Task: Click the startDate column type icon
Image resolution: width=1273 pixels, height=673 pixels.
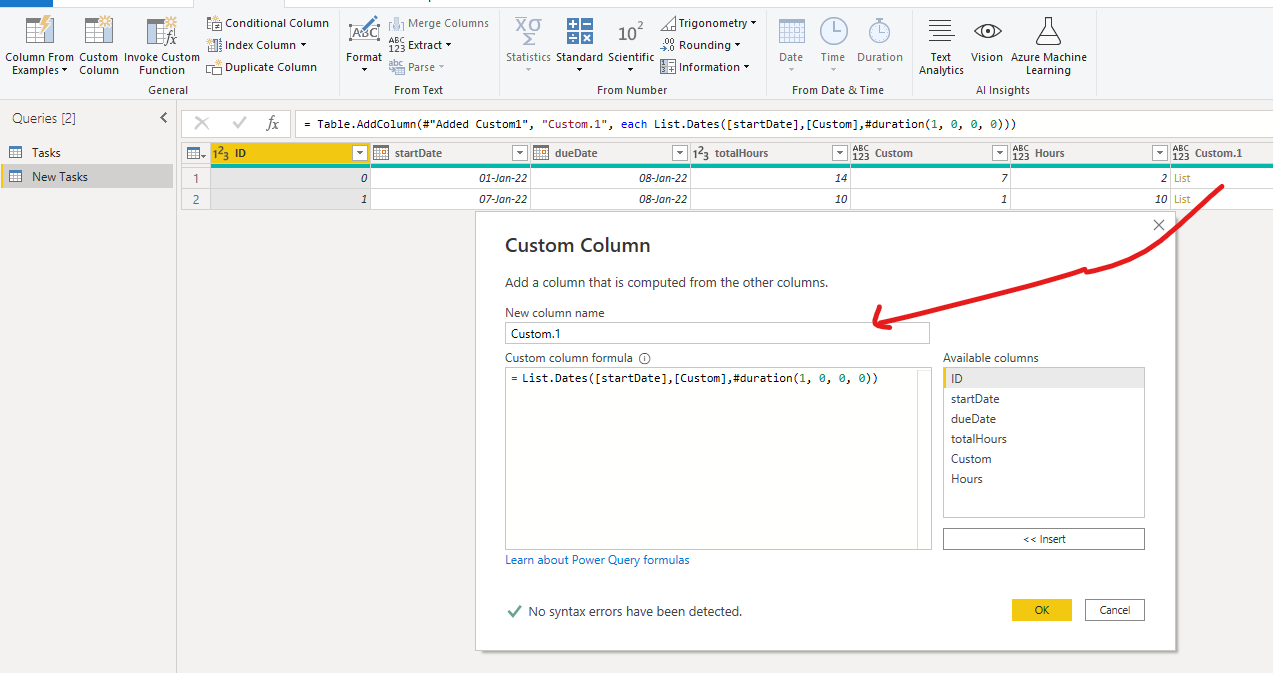Action: click(381, 153)
